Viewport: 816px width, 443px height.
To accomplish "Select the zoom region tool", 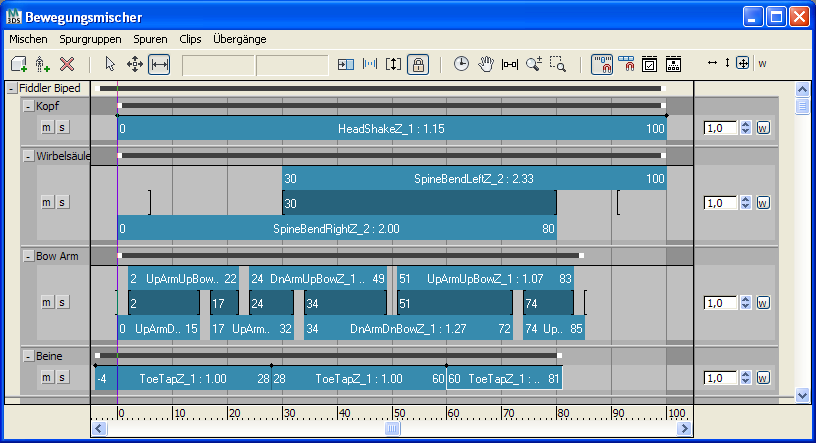I will coord(558,65).
